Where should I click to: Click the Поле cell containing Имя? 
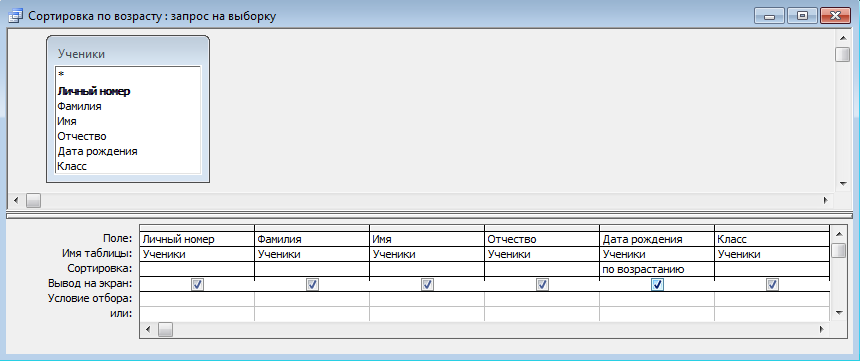coord(427,239)
